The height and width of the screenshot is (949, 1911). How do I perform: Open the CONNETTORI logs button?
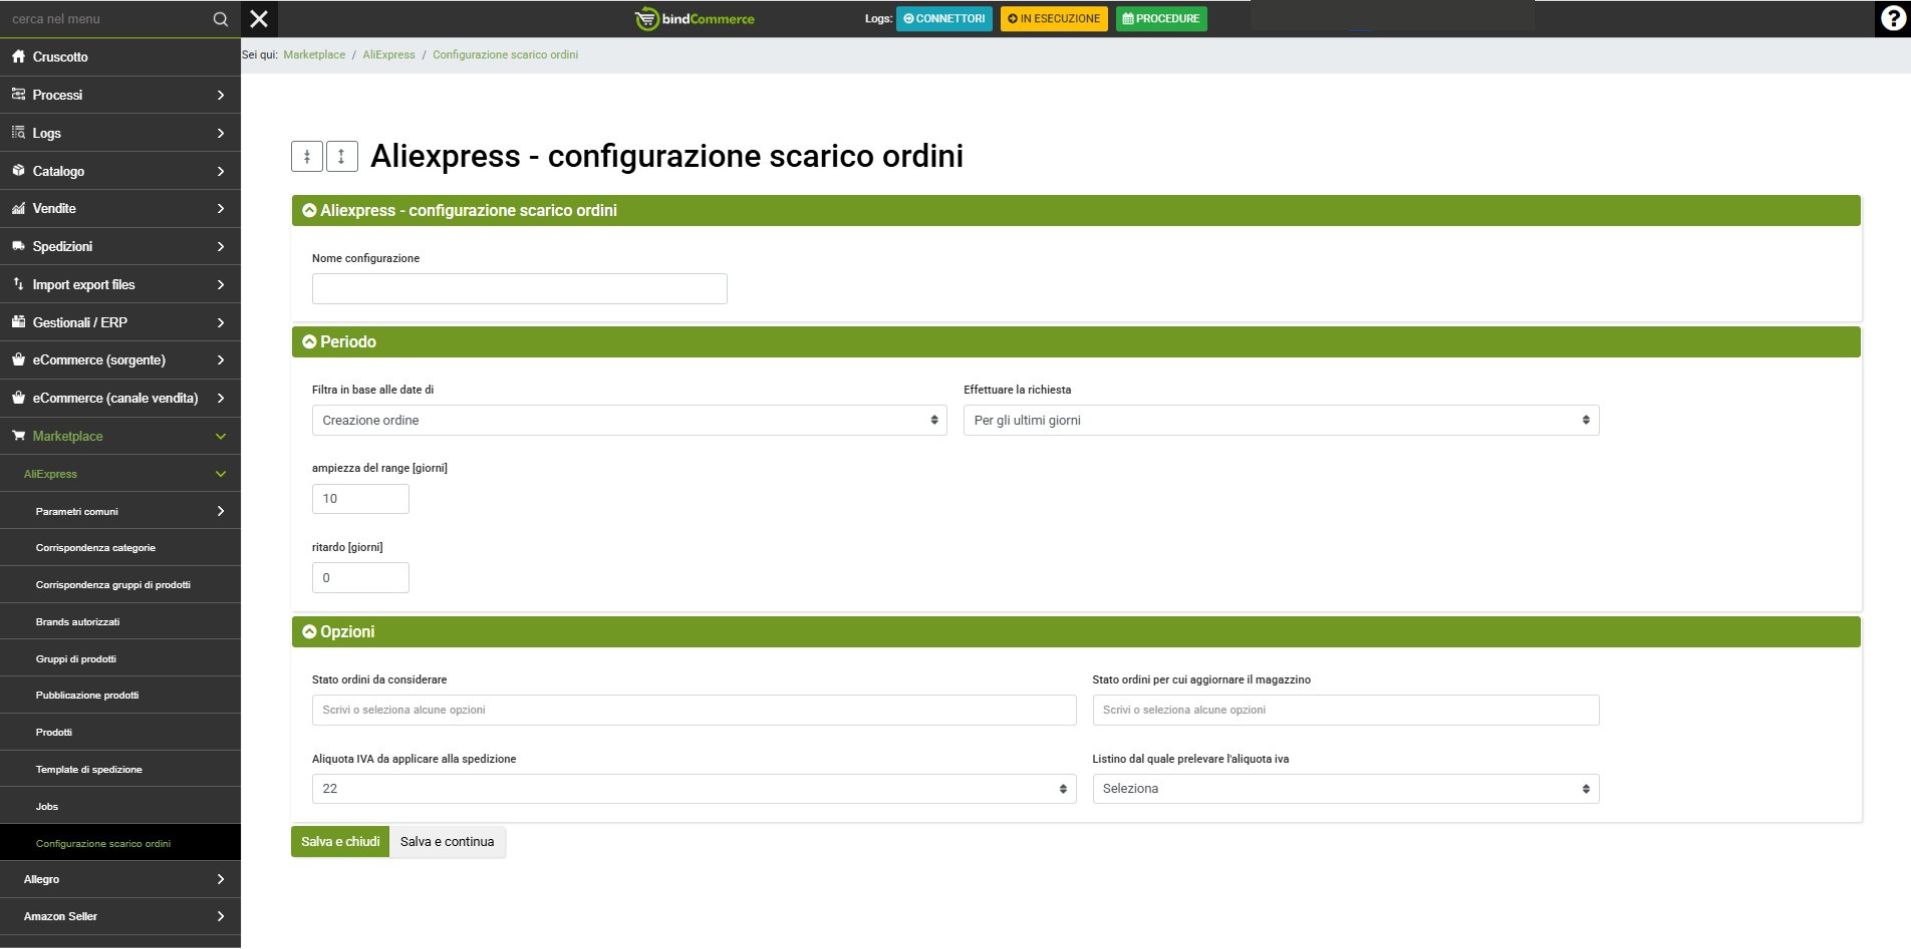pos(944,19)
